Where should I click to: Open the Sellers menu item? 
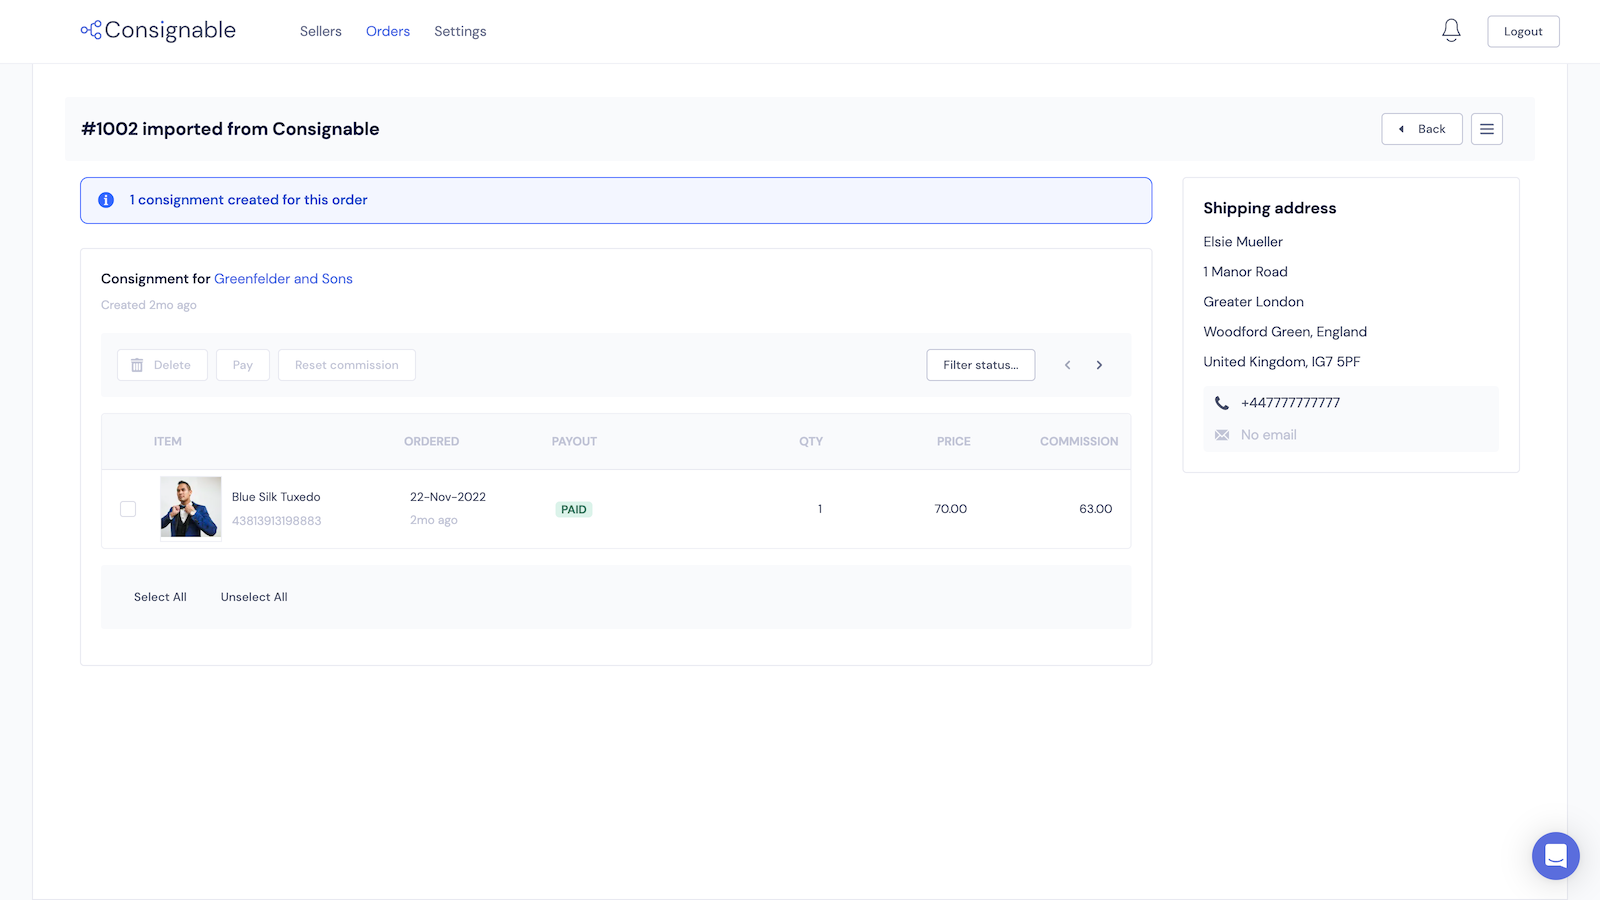(x=320, y=31)
